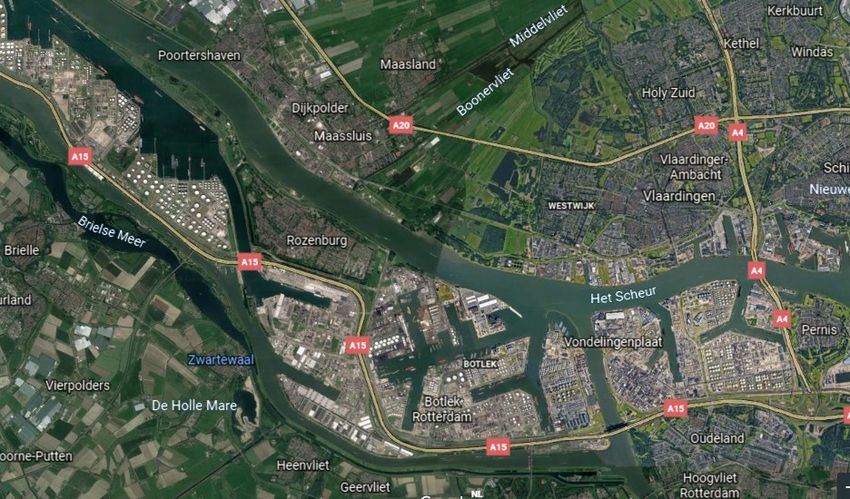Select the A4 shield below Kethel
This screenshot has width=850, height=499.
pos(737,132)
